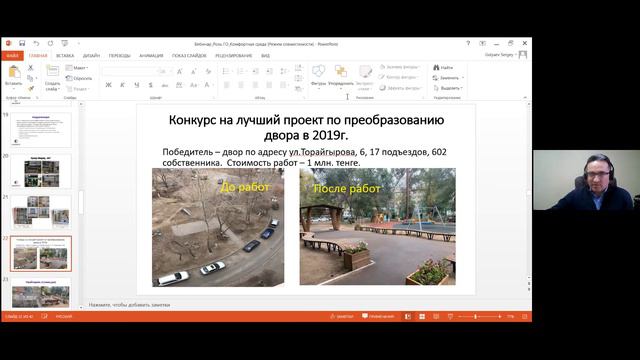Start slideshow from quick access toolbar
Viewport: 640px width, 360px height.
pos(64,43)
